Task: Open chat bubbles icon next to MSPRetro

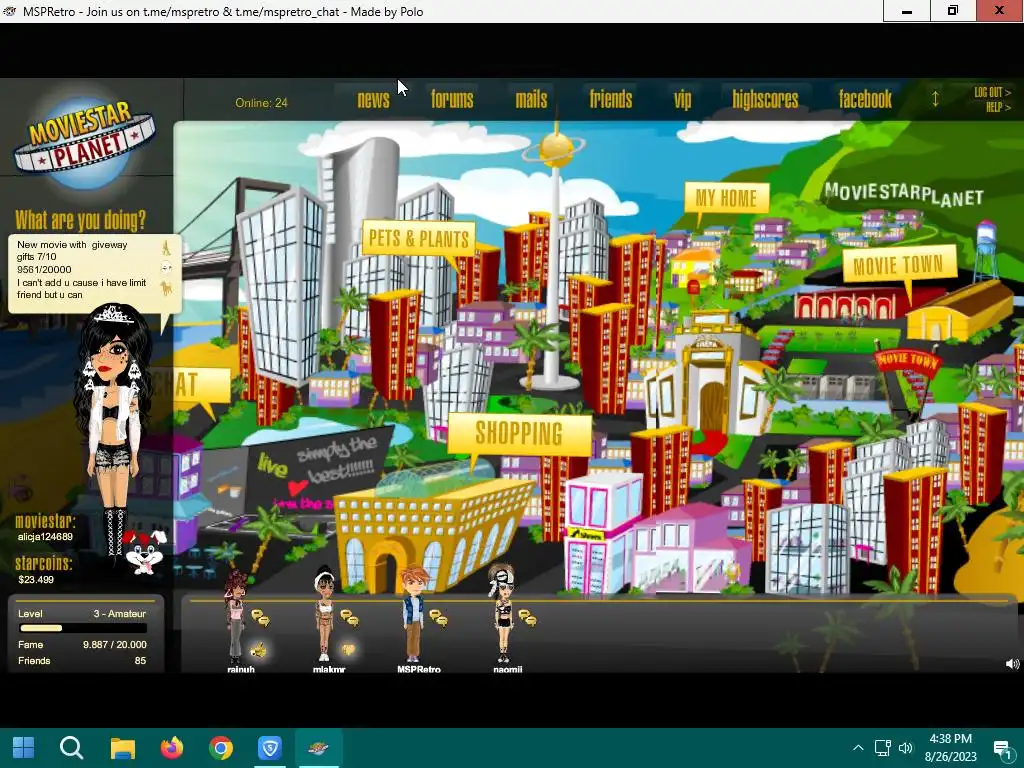Action: tap(438, 618)
